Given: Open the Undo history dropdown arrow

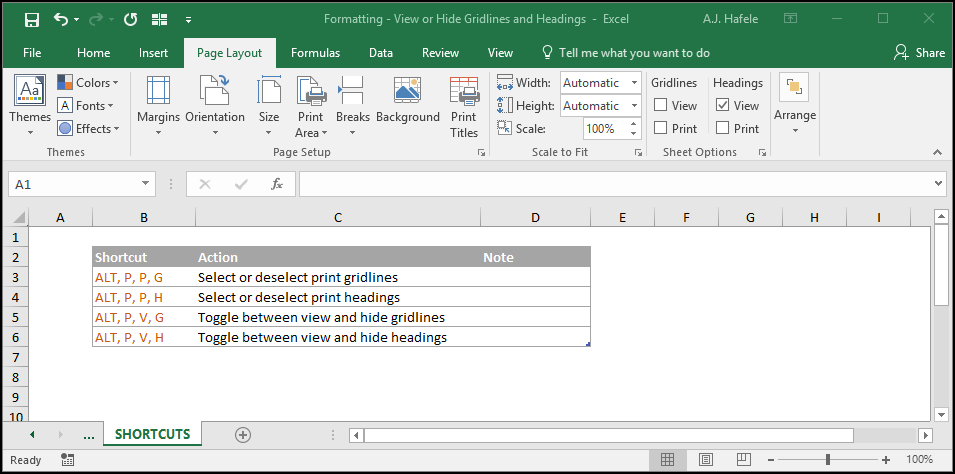Looking at the screenshot, I should click(77, 19).
